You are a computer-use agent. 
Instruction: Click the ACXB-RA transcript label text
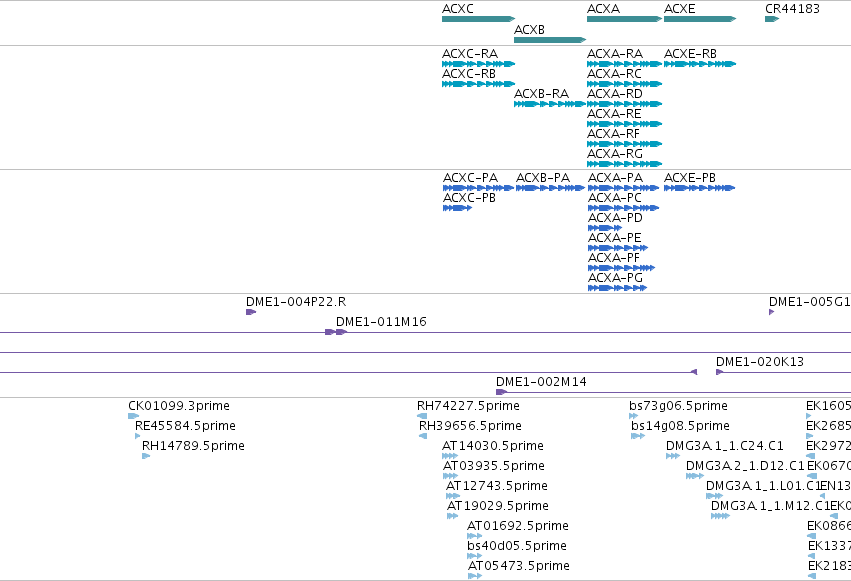(x=541, y=94)
